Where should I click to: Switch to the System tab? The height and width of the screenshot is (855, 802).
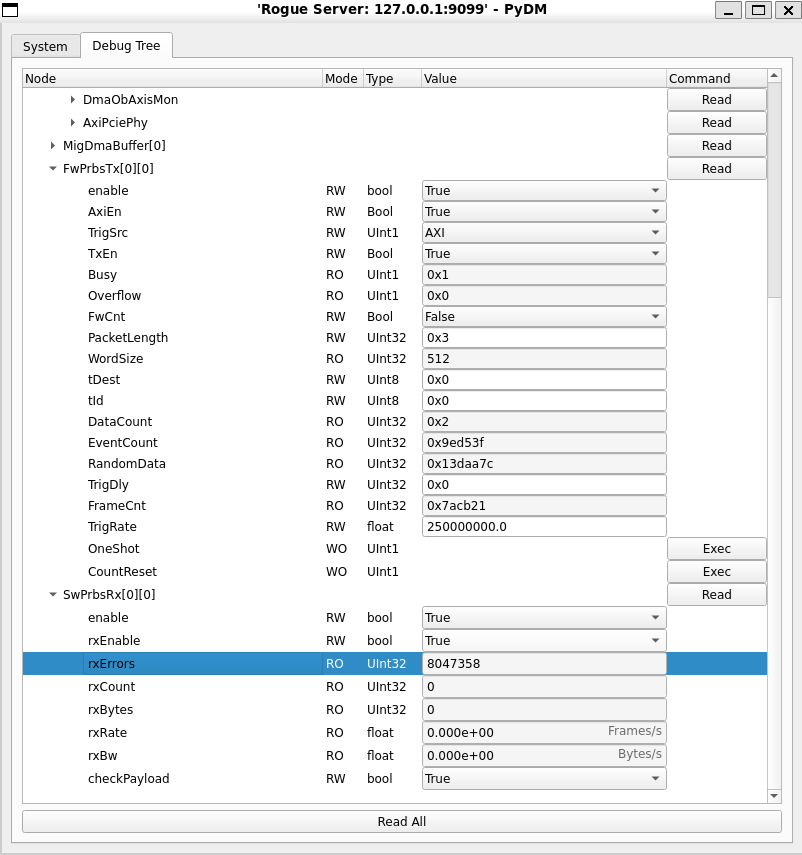pos(45,47)
